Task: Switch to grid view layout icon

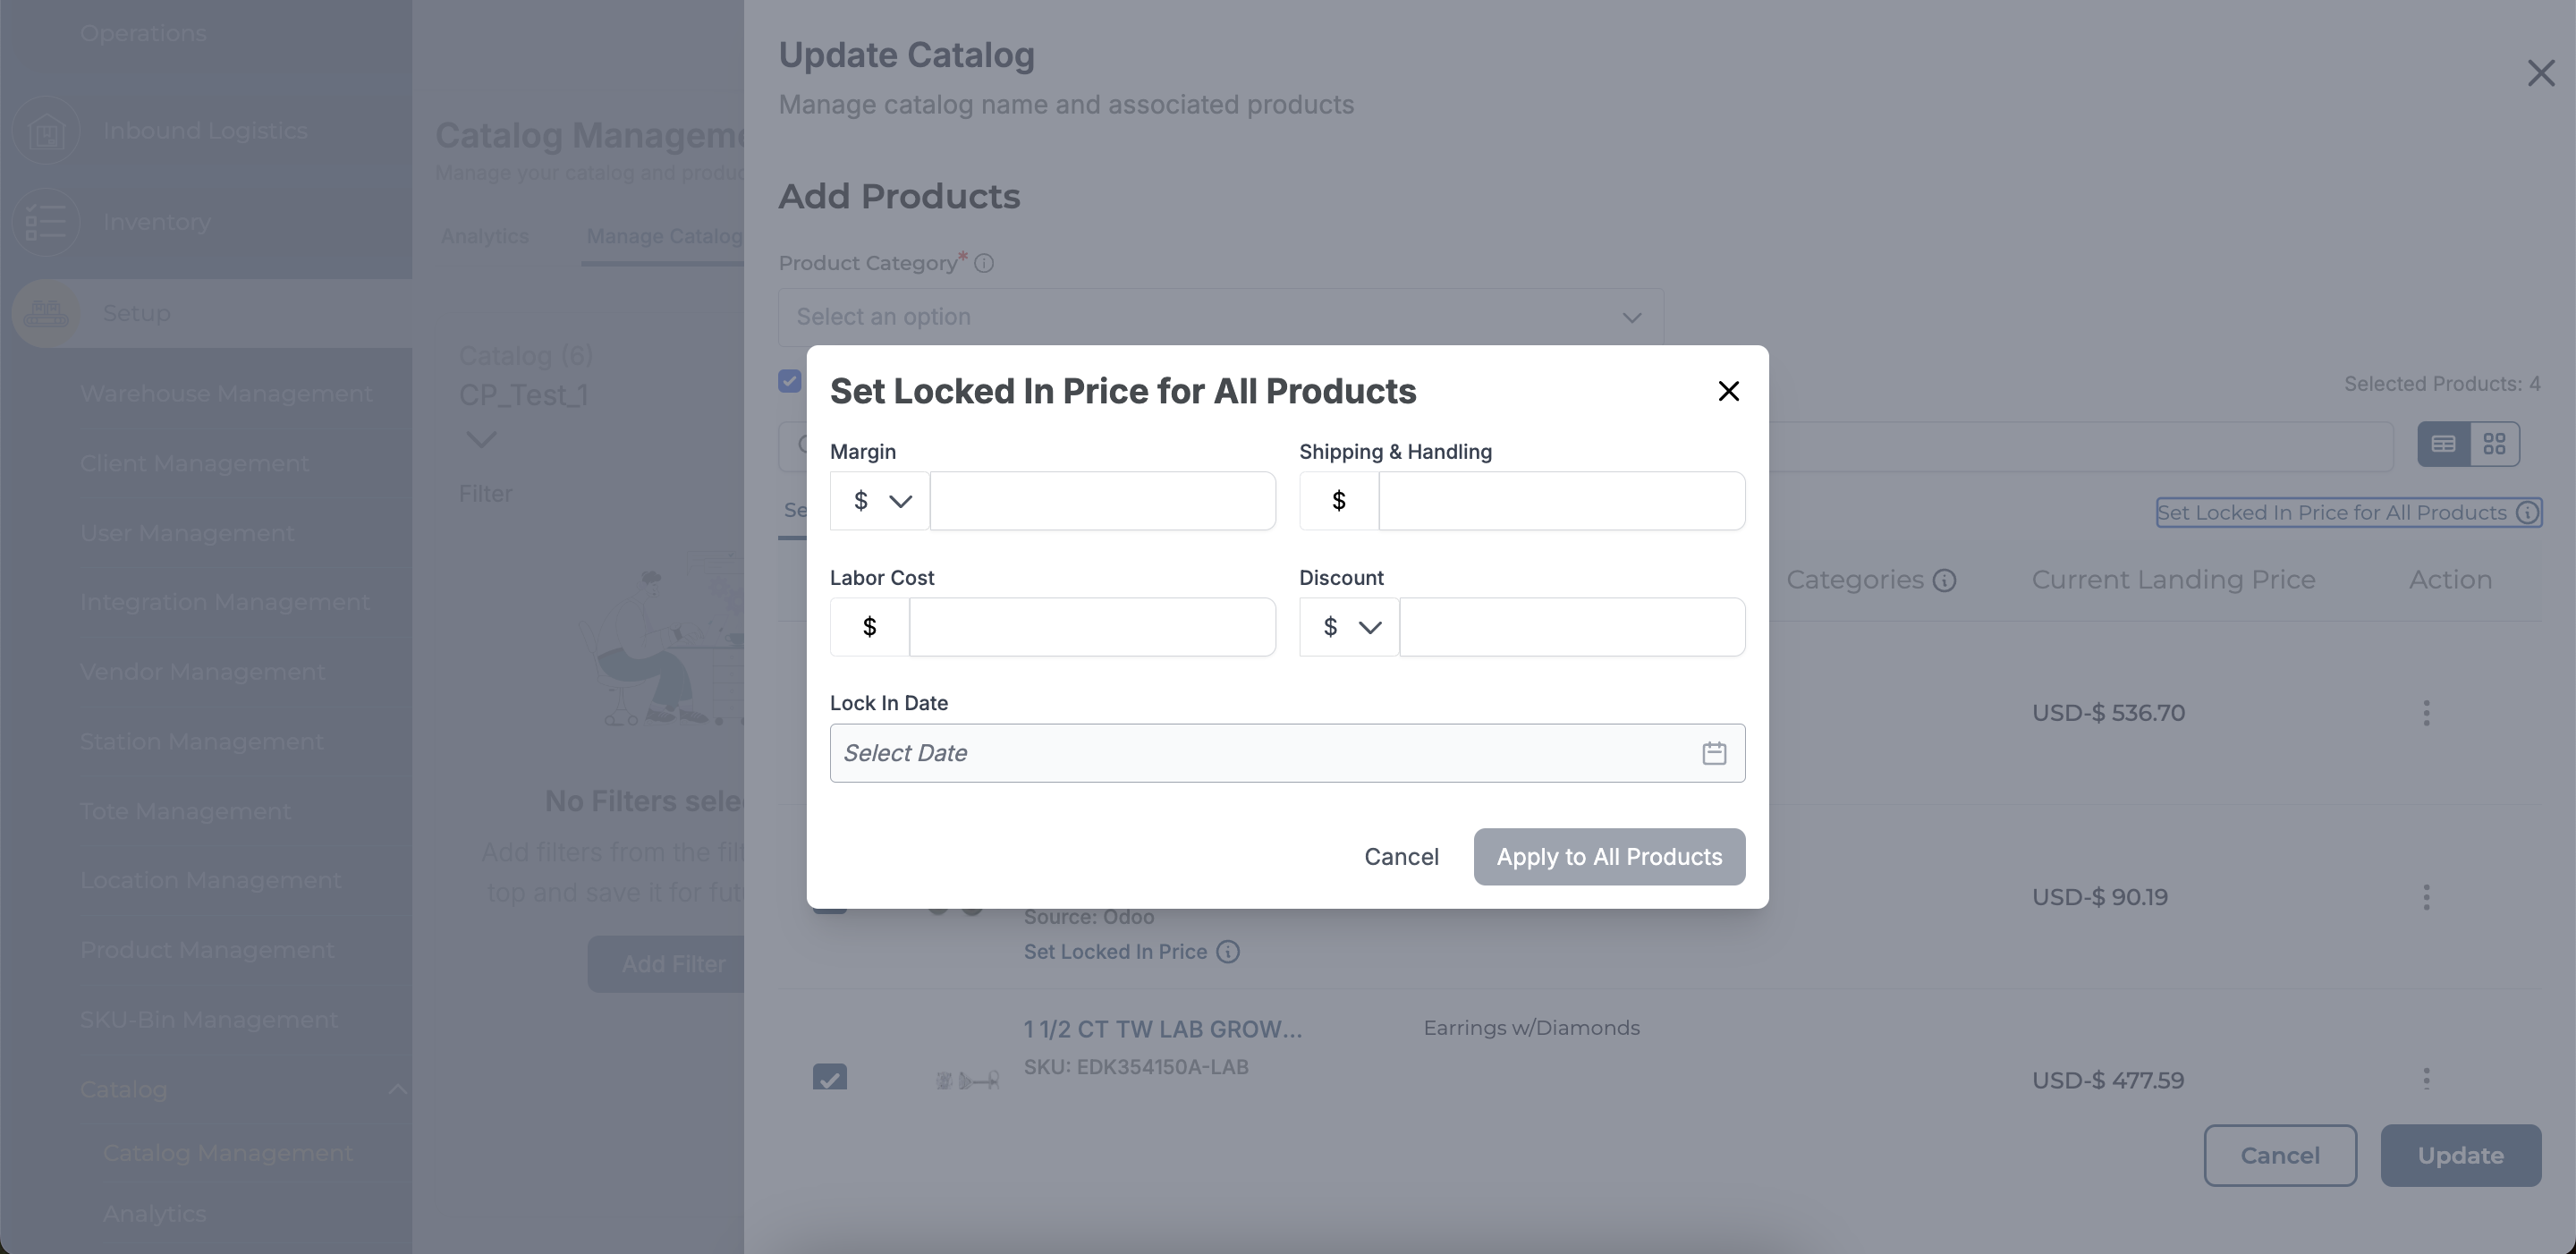Action: (x=2494, y=444)
